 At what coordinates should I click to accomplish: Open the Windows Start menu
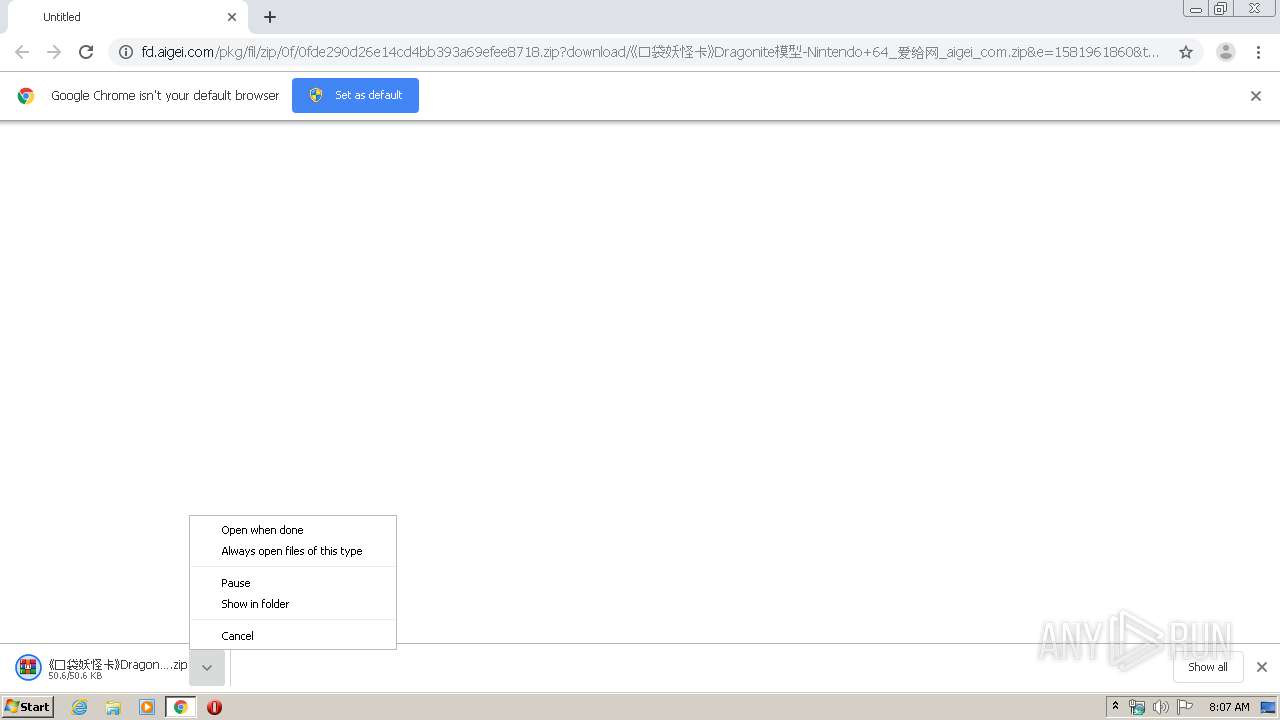tap(28, 706)
